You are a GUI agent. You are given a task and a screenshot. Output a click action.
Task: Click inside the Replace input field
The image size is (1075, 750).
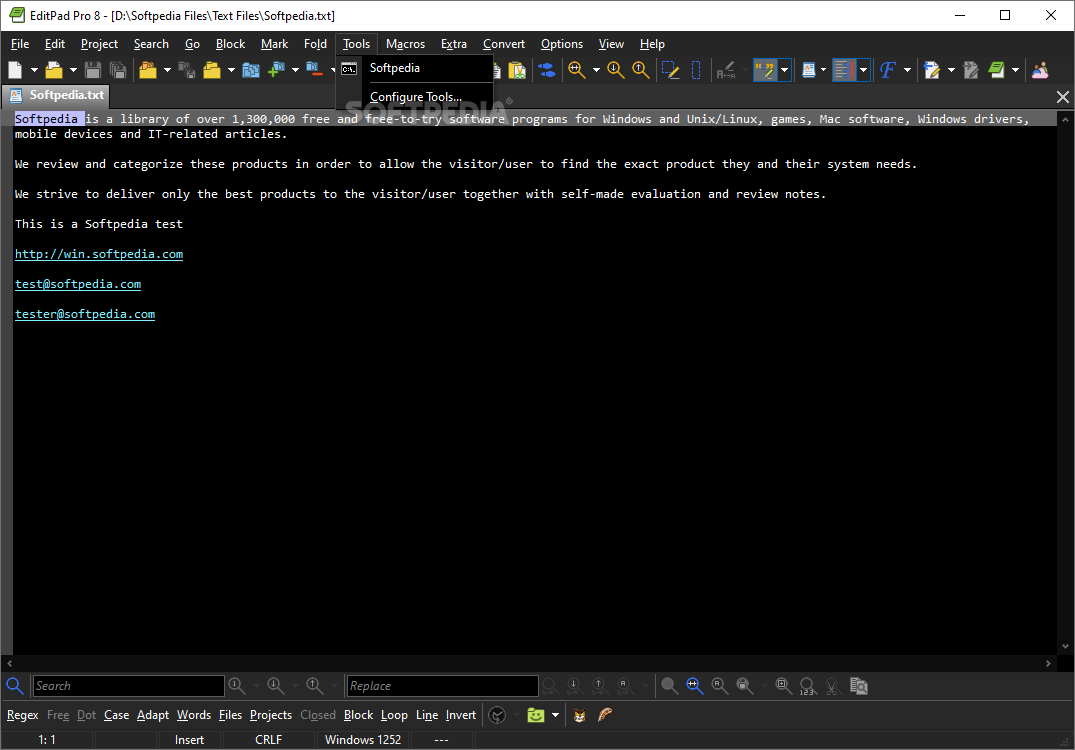(x=442, y=686)
